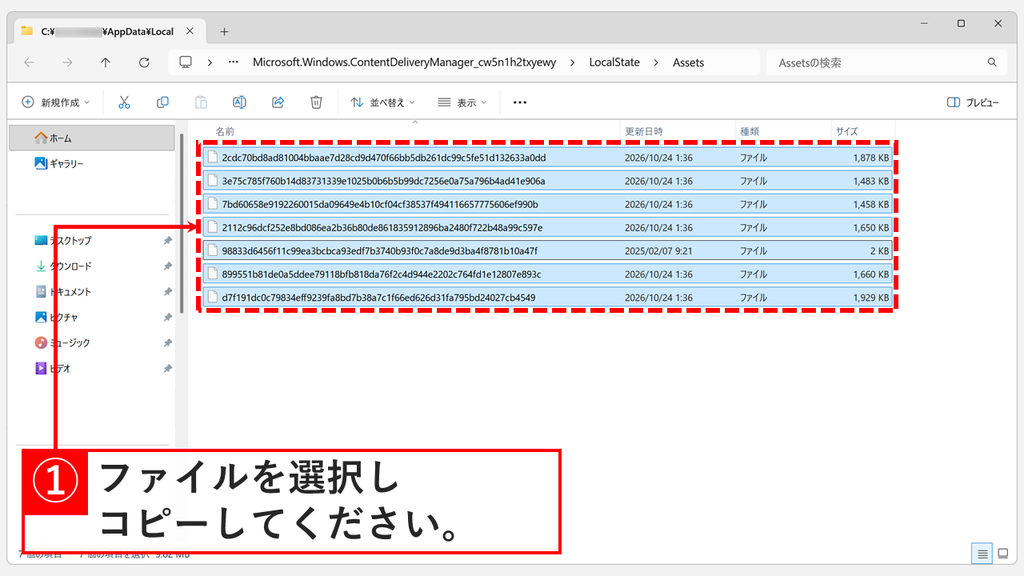Click the Copy icon in toolbar
This screenshot has height=576, width=1024.
pyautogui.click(x=163, y=102)
